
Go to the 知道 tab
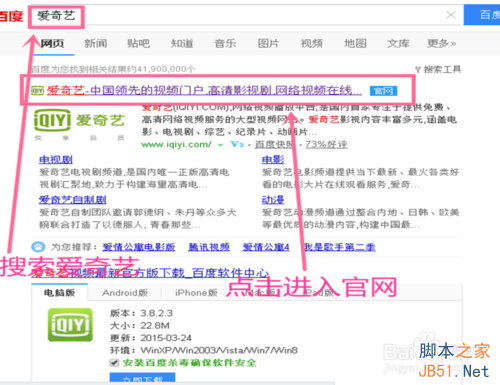click(x=182, y=43)
